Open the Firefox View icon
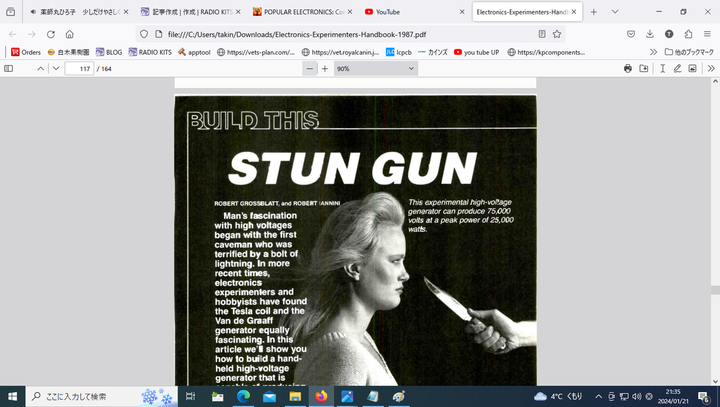The image size is (720, 407). coord(10,12)
